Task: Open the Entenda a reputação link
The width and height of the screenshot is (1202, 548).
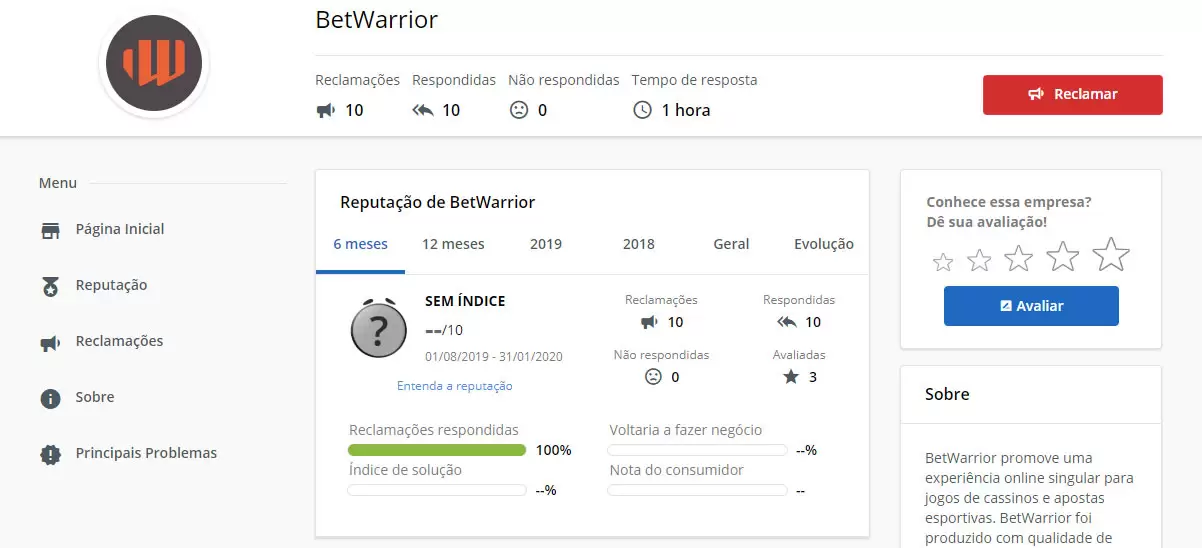Action: tap(455, 386)
